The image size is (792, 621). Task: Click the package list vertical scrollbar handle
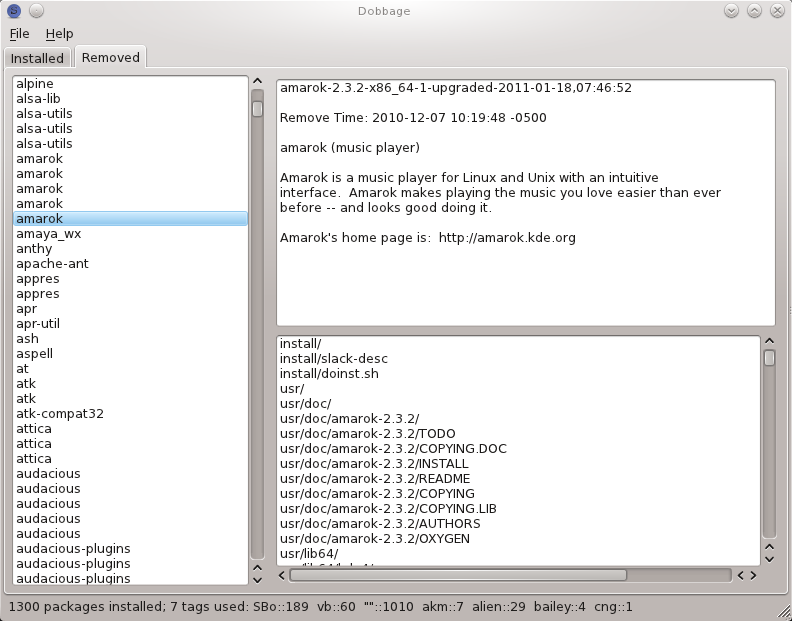click(257, 109)
